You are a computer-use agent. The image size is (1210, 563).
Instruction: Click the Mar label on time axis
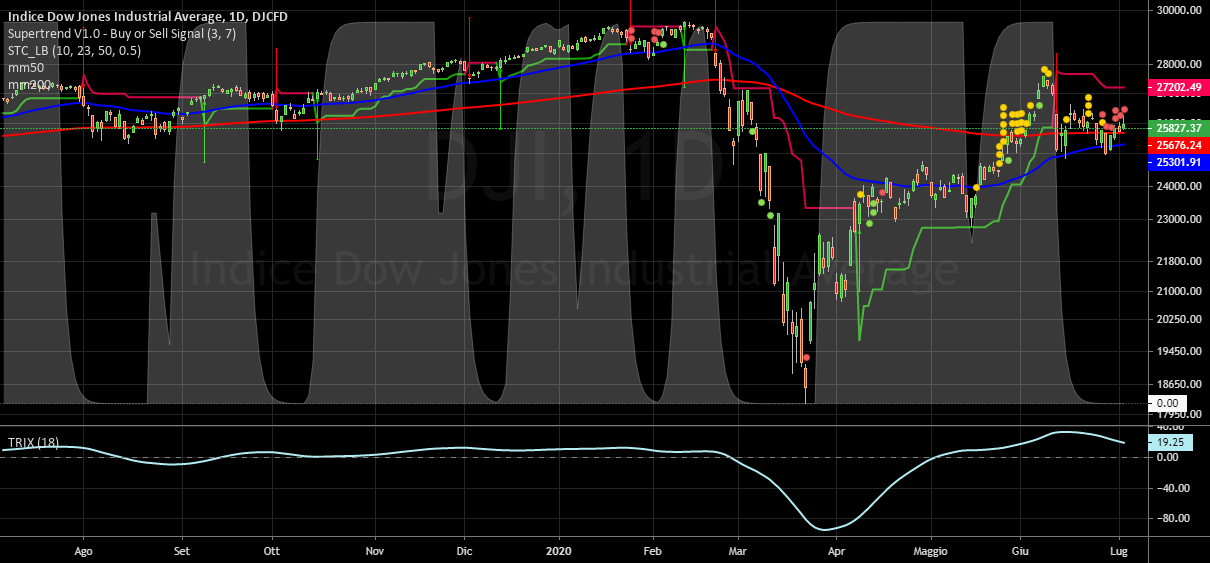coord(738,550)
